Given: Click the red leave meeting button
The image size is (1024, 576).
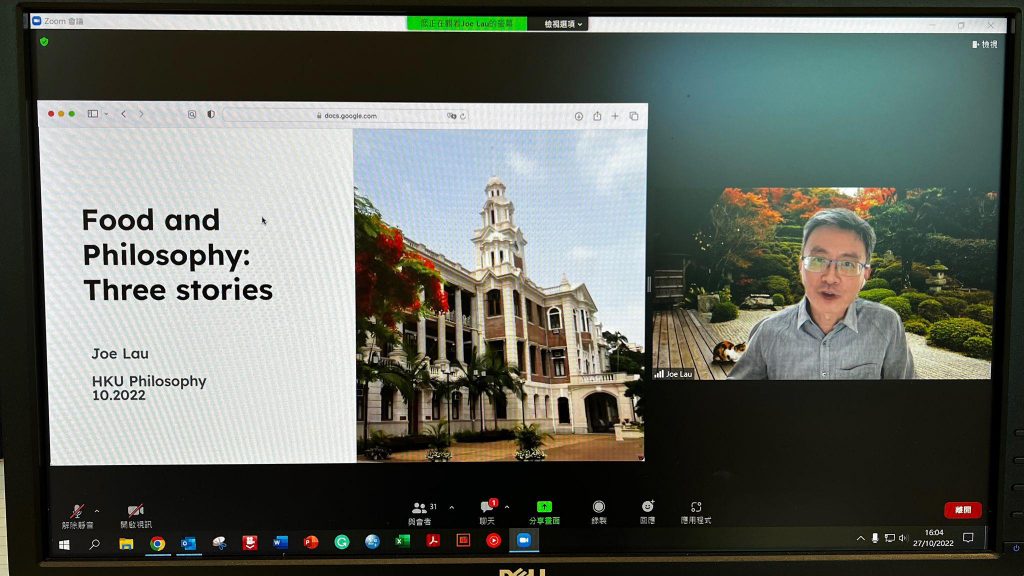Looking at the screenshot, I should (963, 509).
